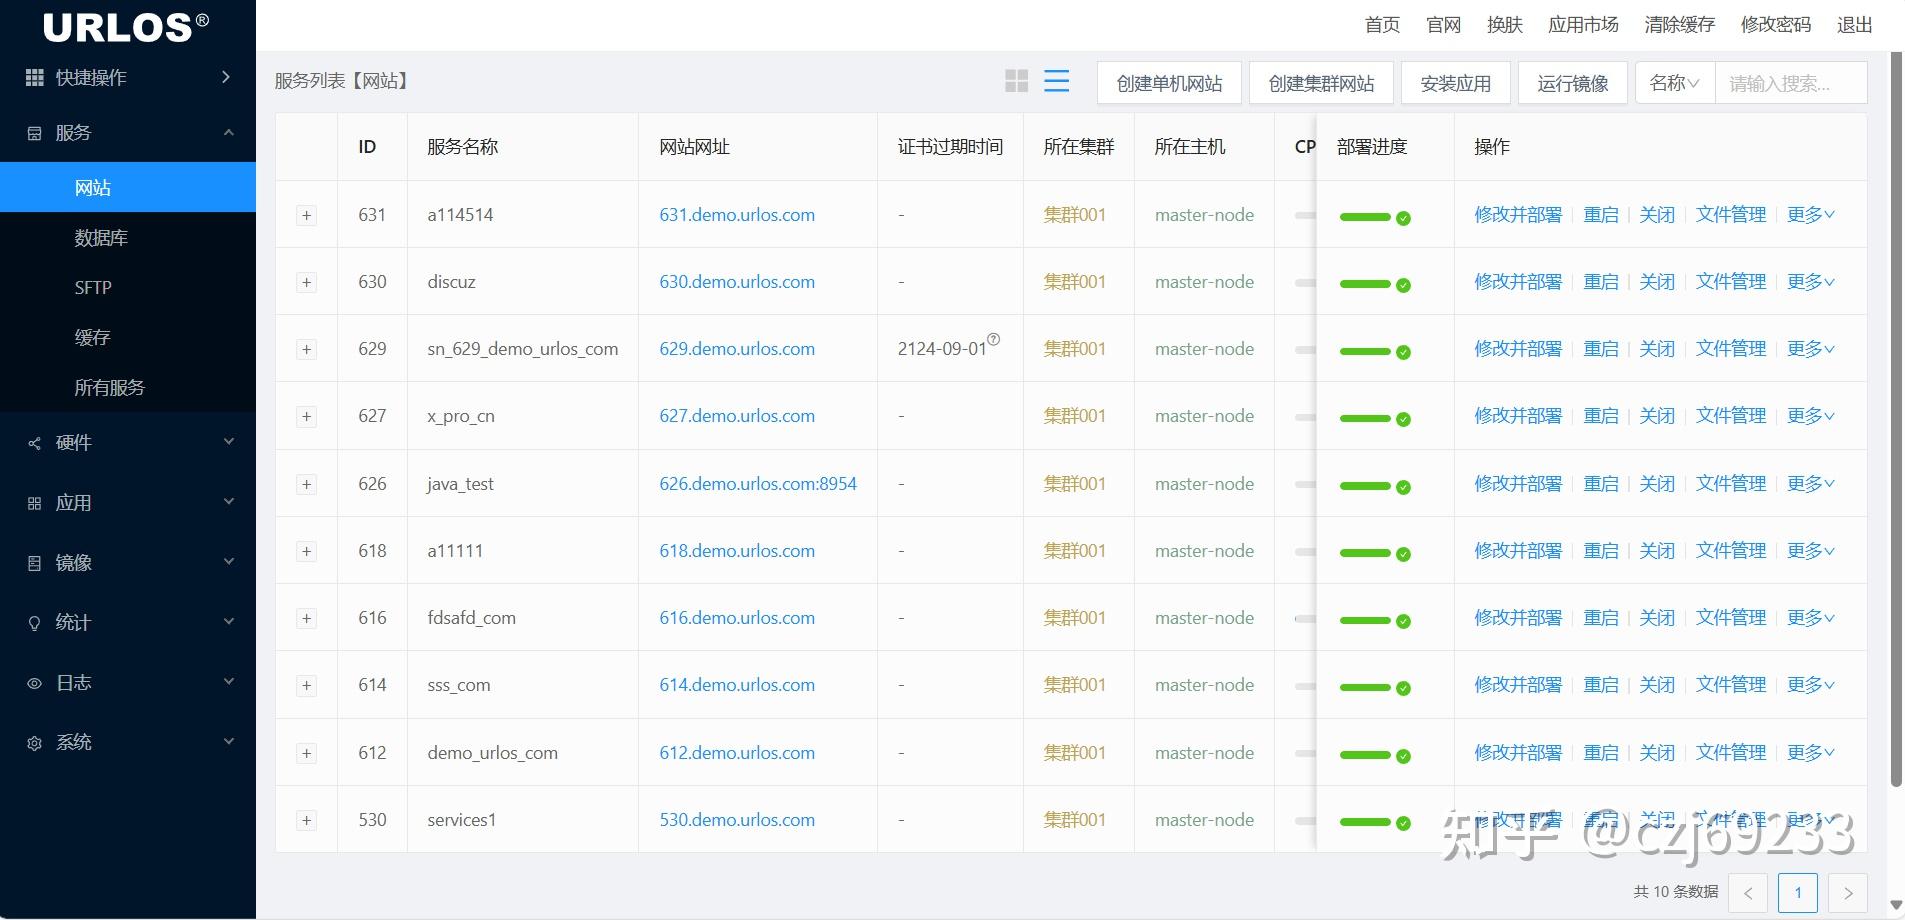Click 文件管理 for discuz row

tap(1731, 282)
